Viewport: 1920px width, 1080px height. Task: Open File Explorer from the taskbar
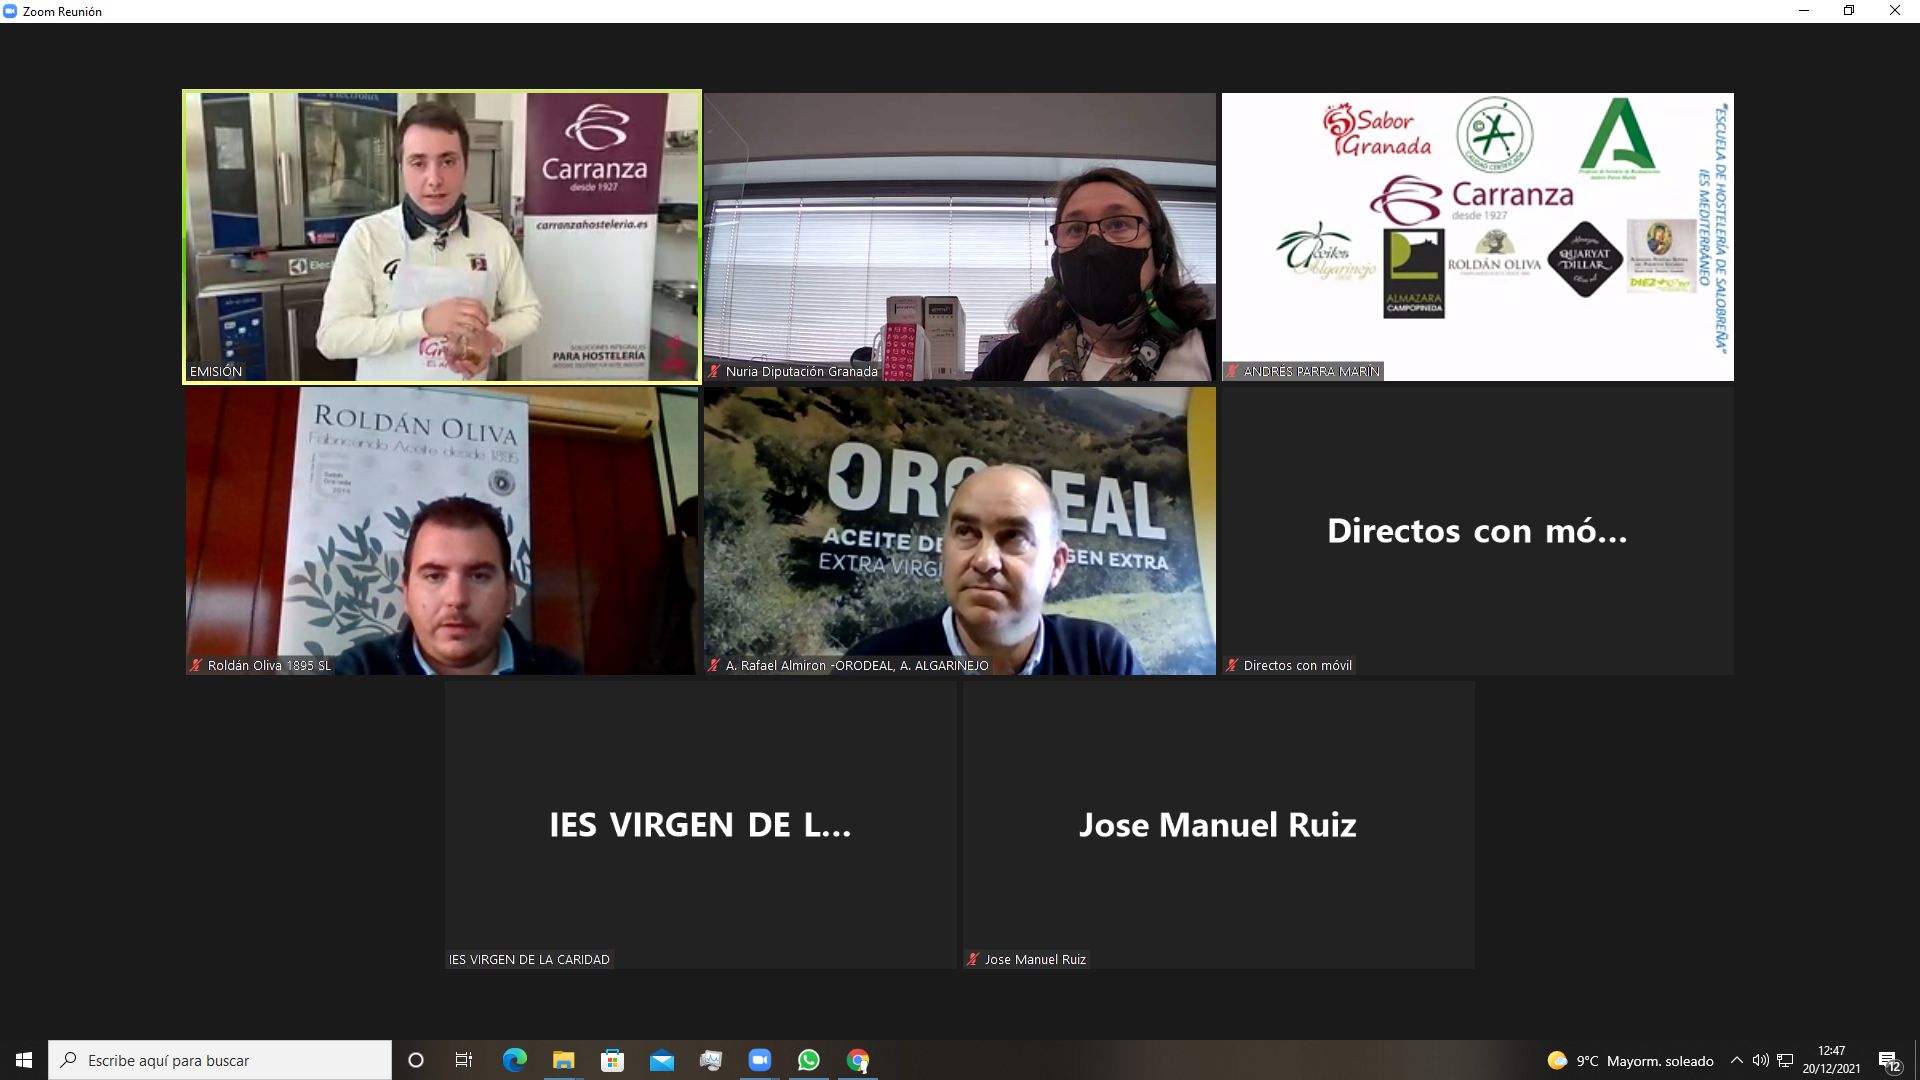point(563,1060)
